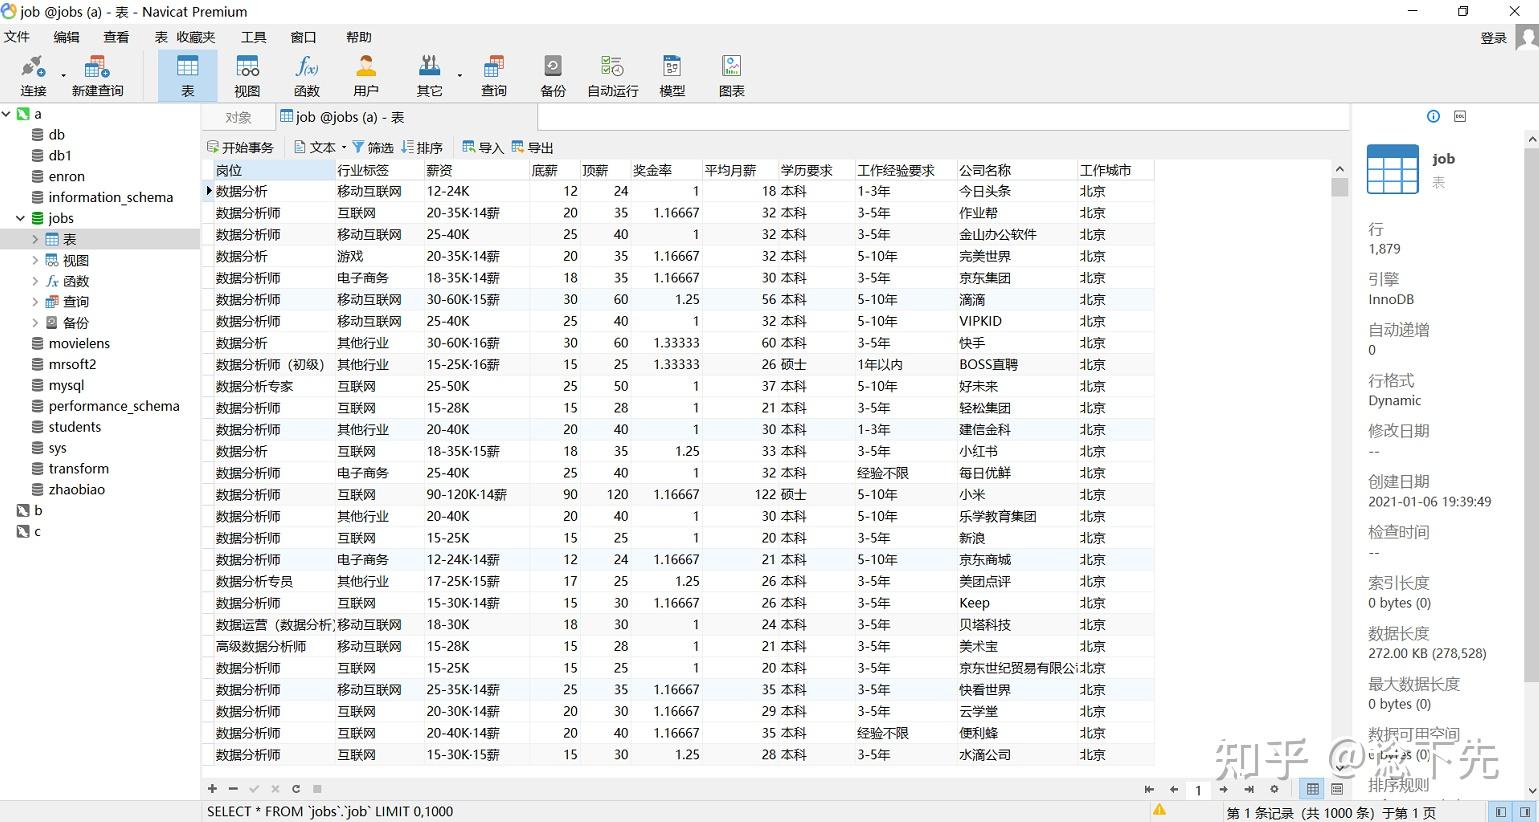Go to the previous page of records
The width and height of the screenshot is (1539, 822).
point(1174,789)
